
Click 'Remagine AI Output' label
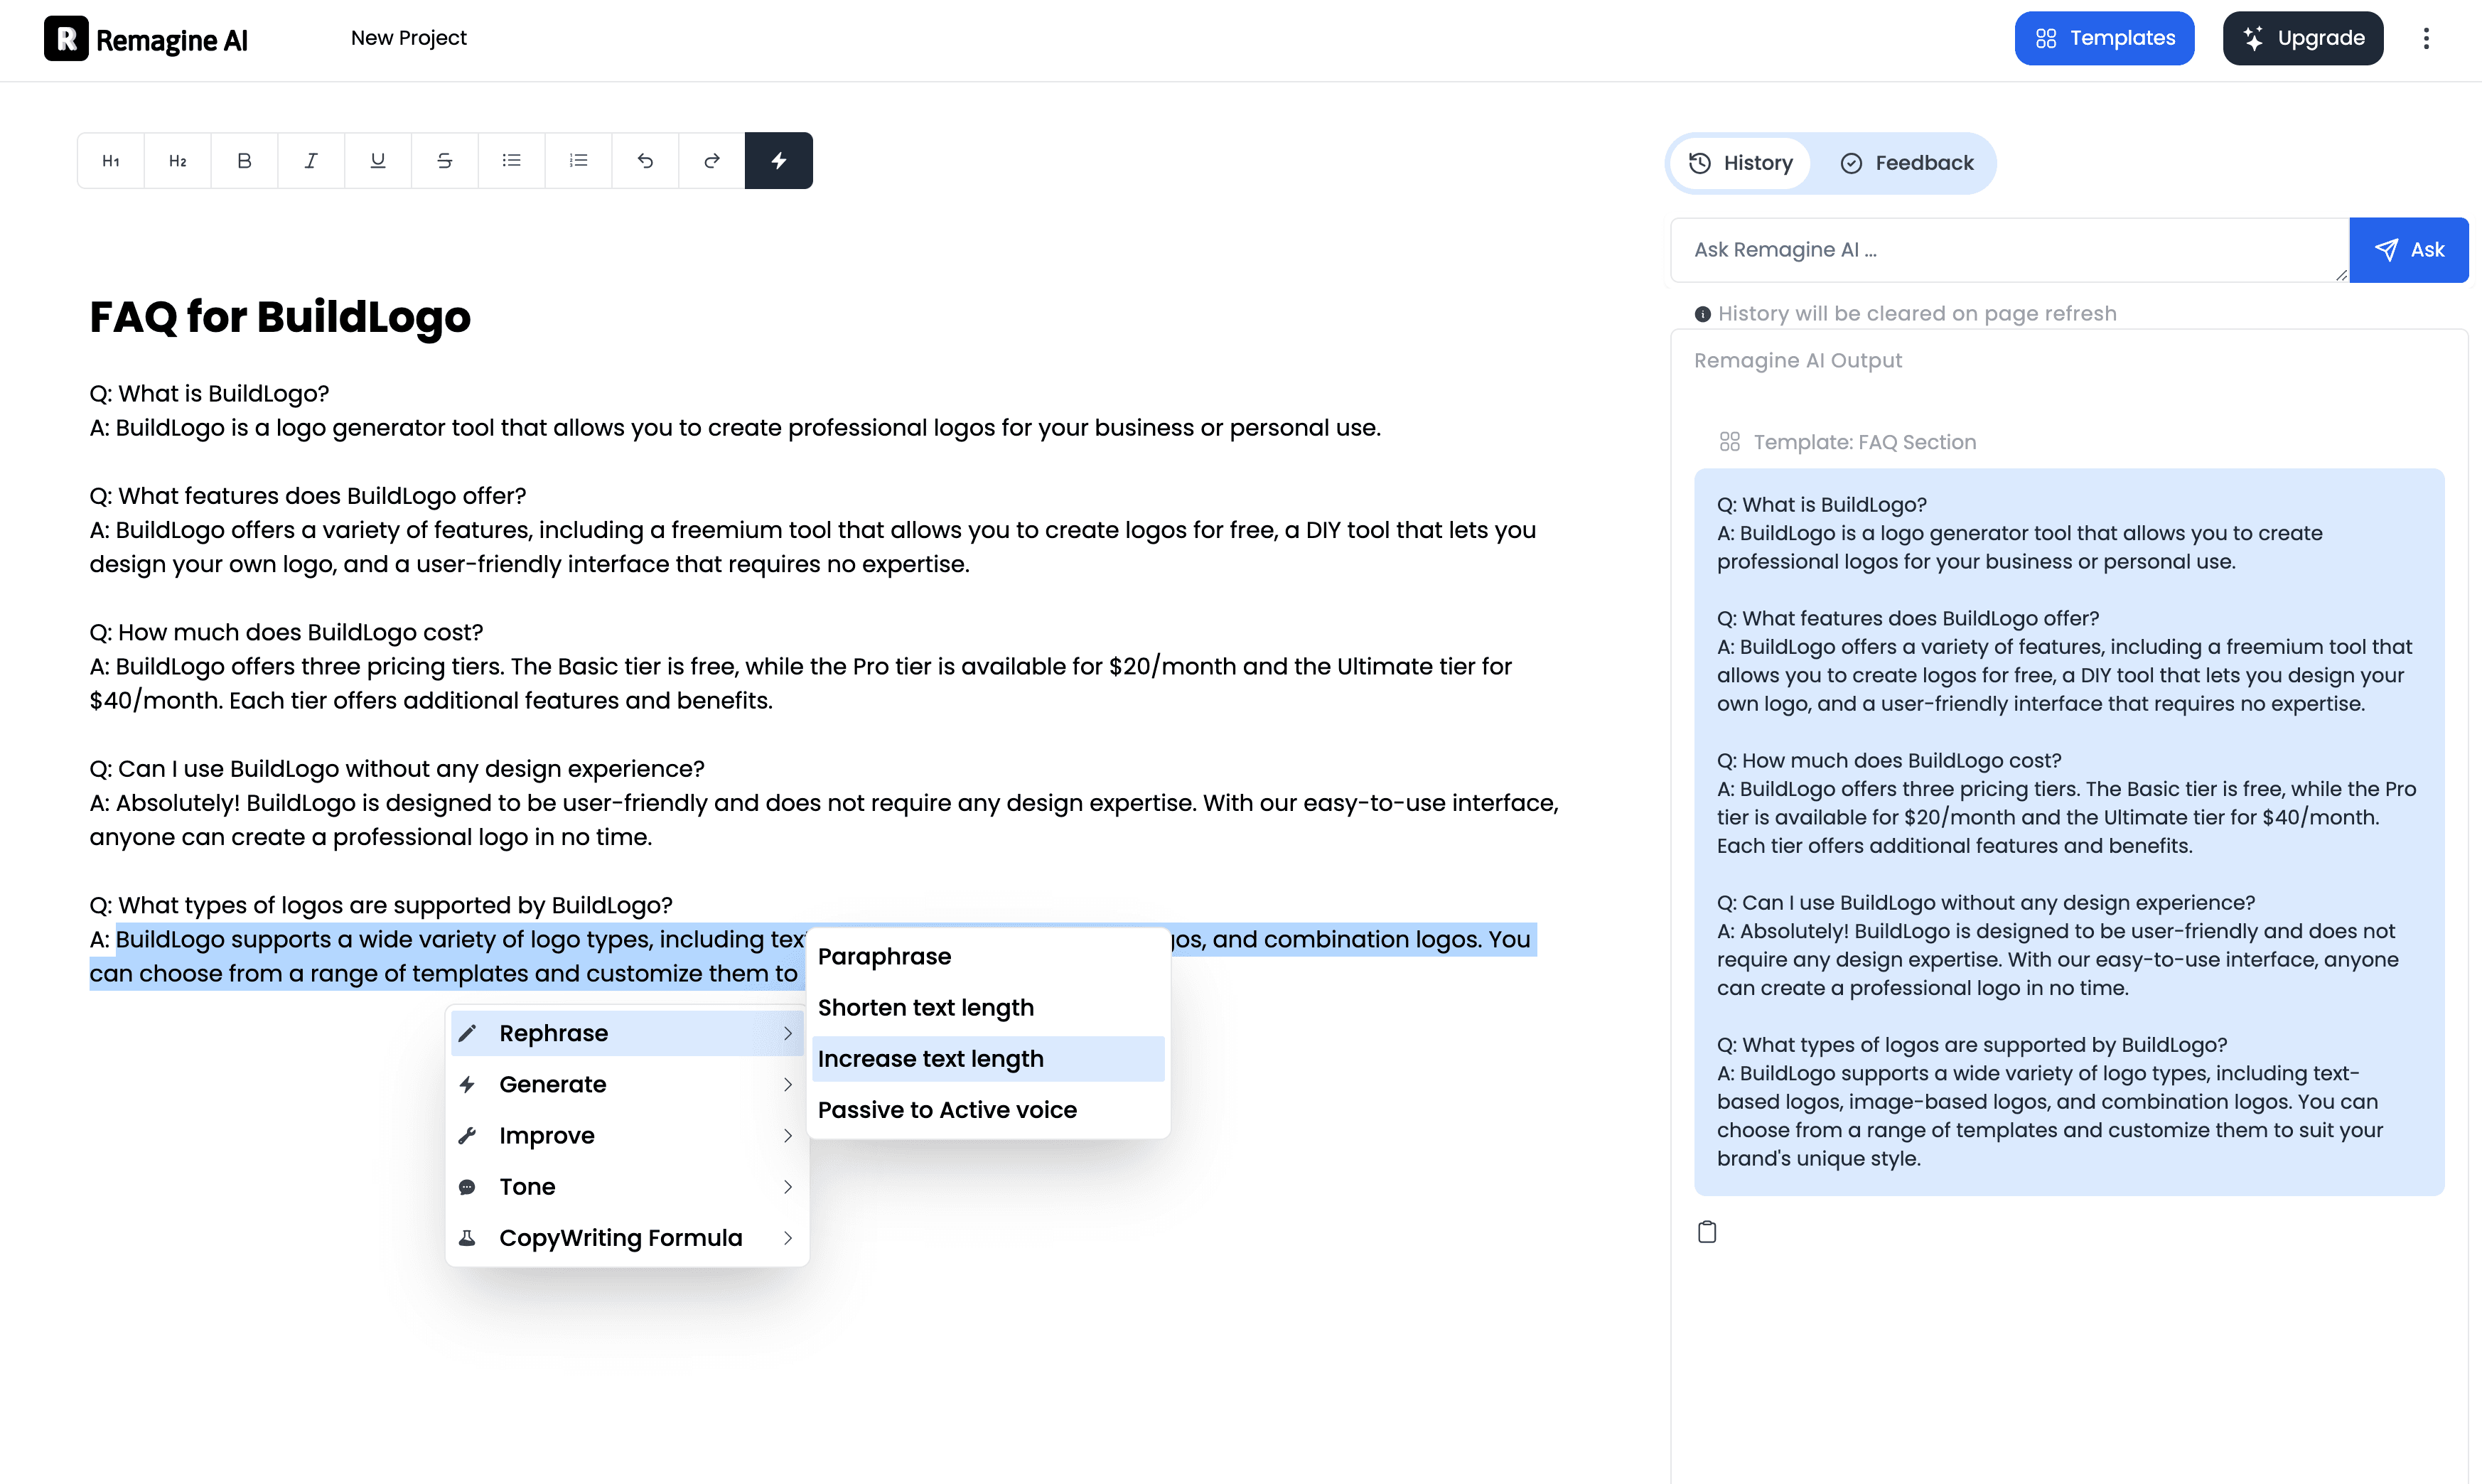pos(1798,361)
